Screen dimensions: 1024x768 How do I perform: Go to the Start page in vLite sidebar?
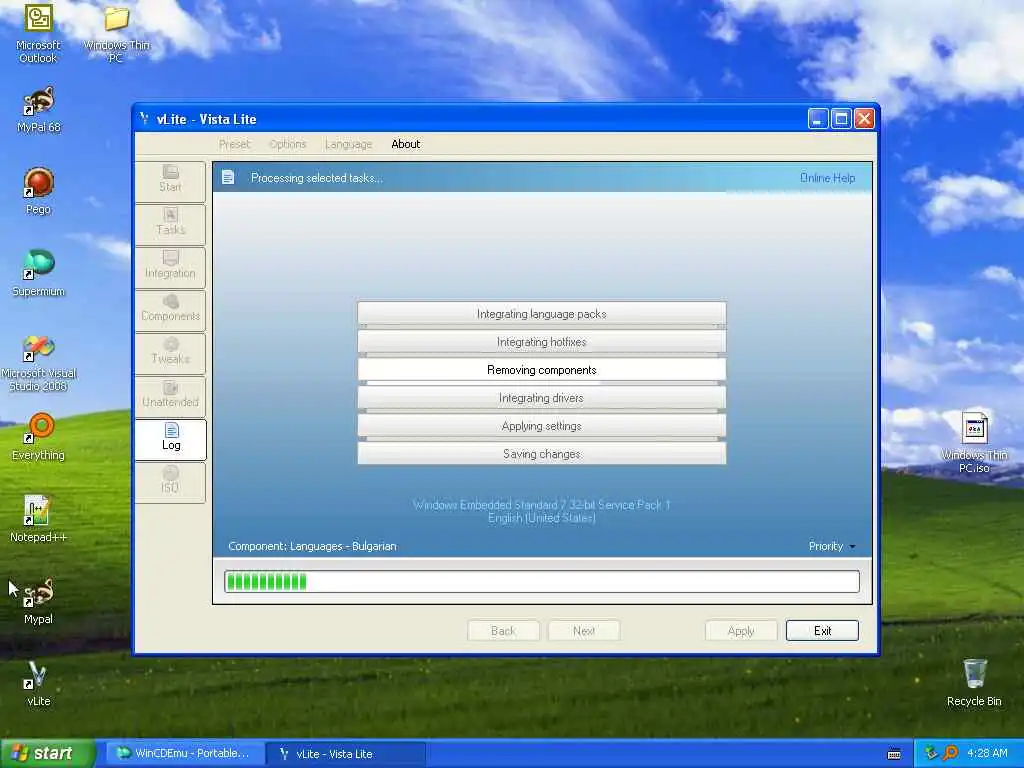170,180
